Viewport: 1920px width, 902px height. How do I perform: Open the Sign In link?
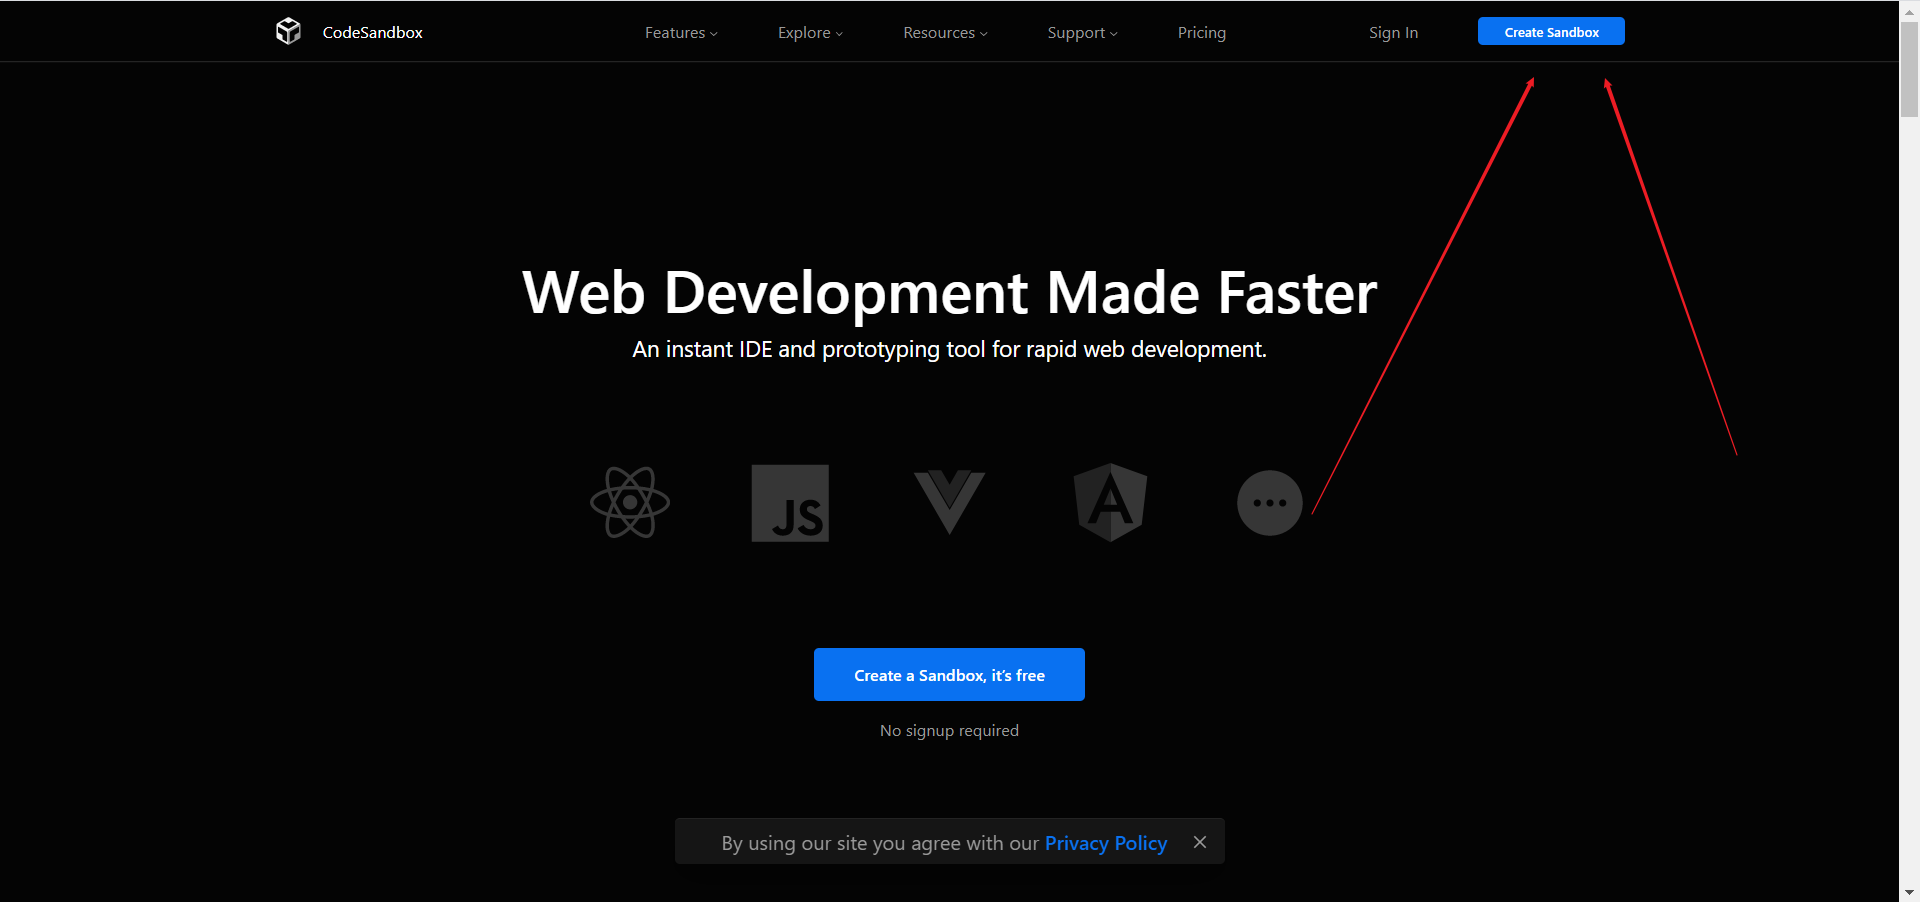point(1393,33)
